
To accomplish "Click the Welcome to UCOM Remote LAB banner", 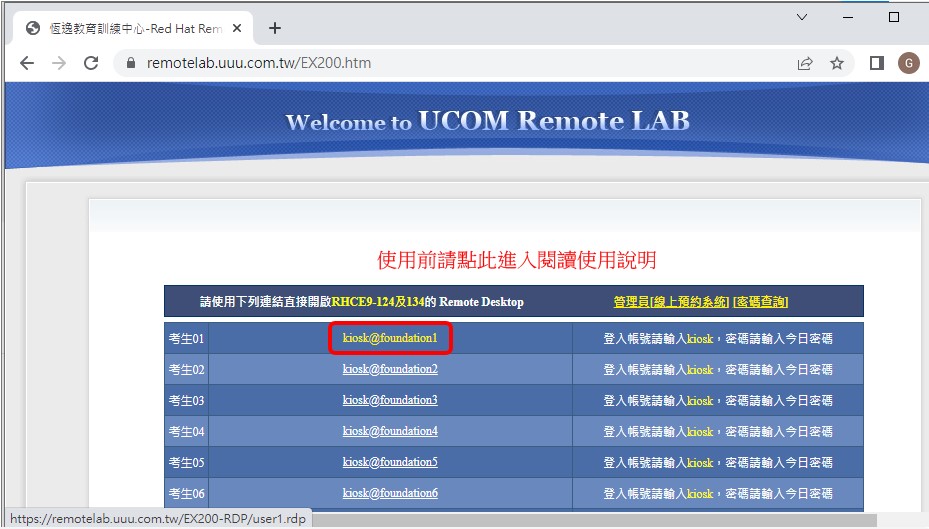I will [488, 121].
